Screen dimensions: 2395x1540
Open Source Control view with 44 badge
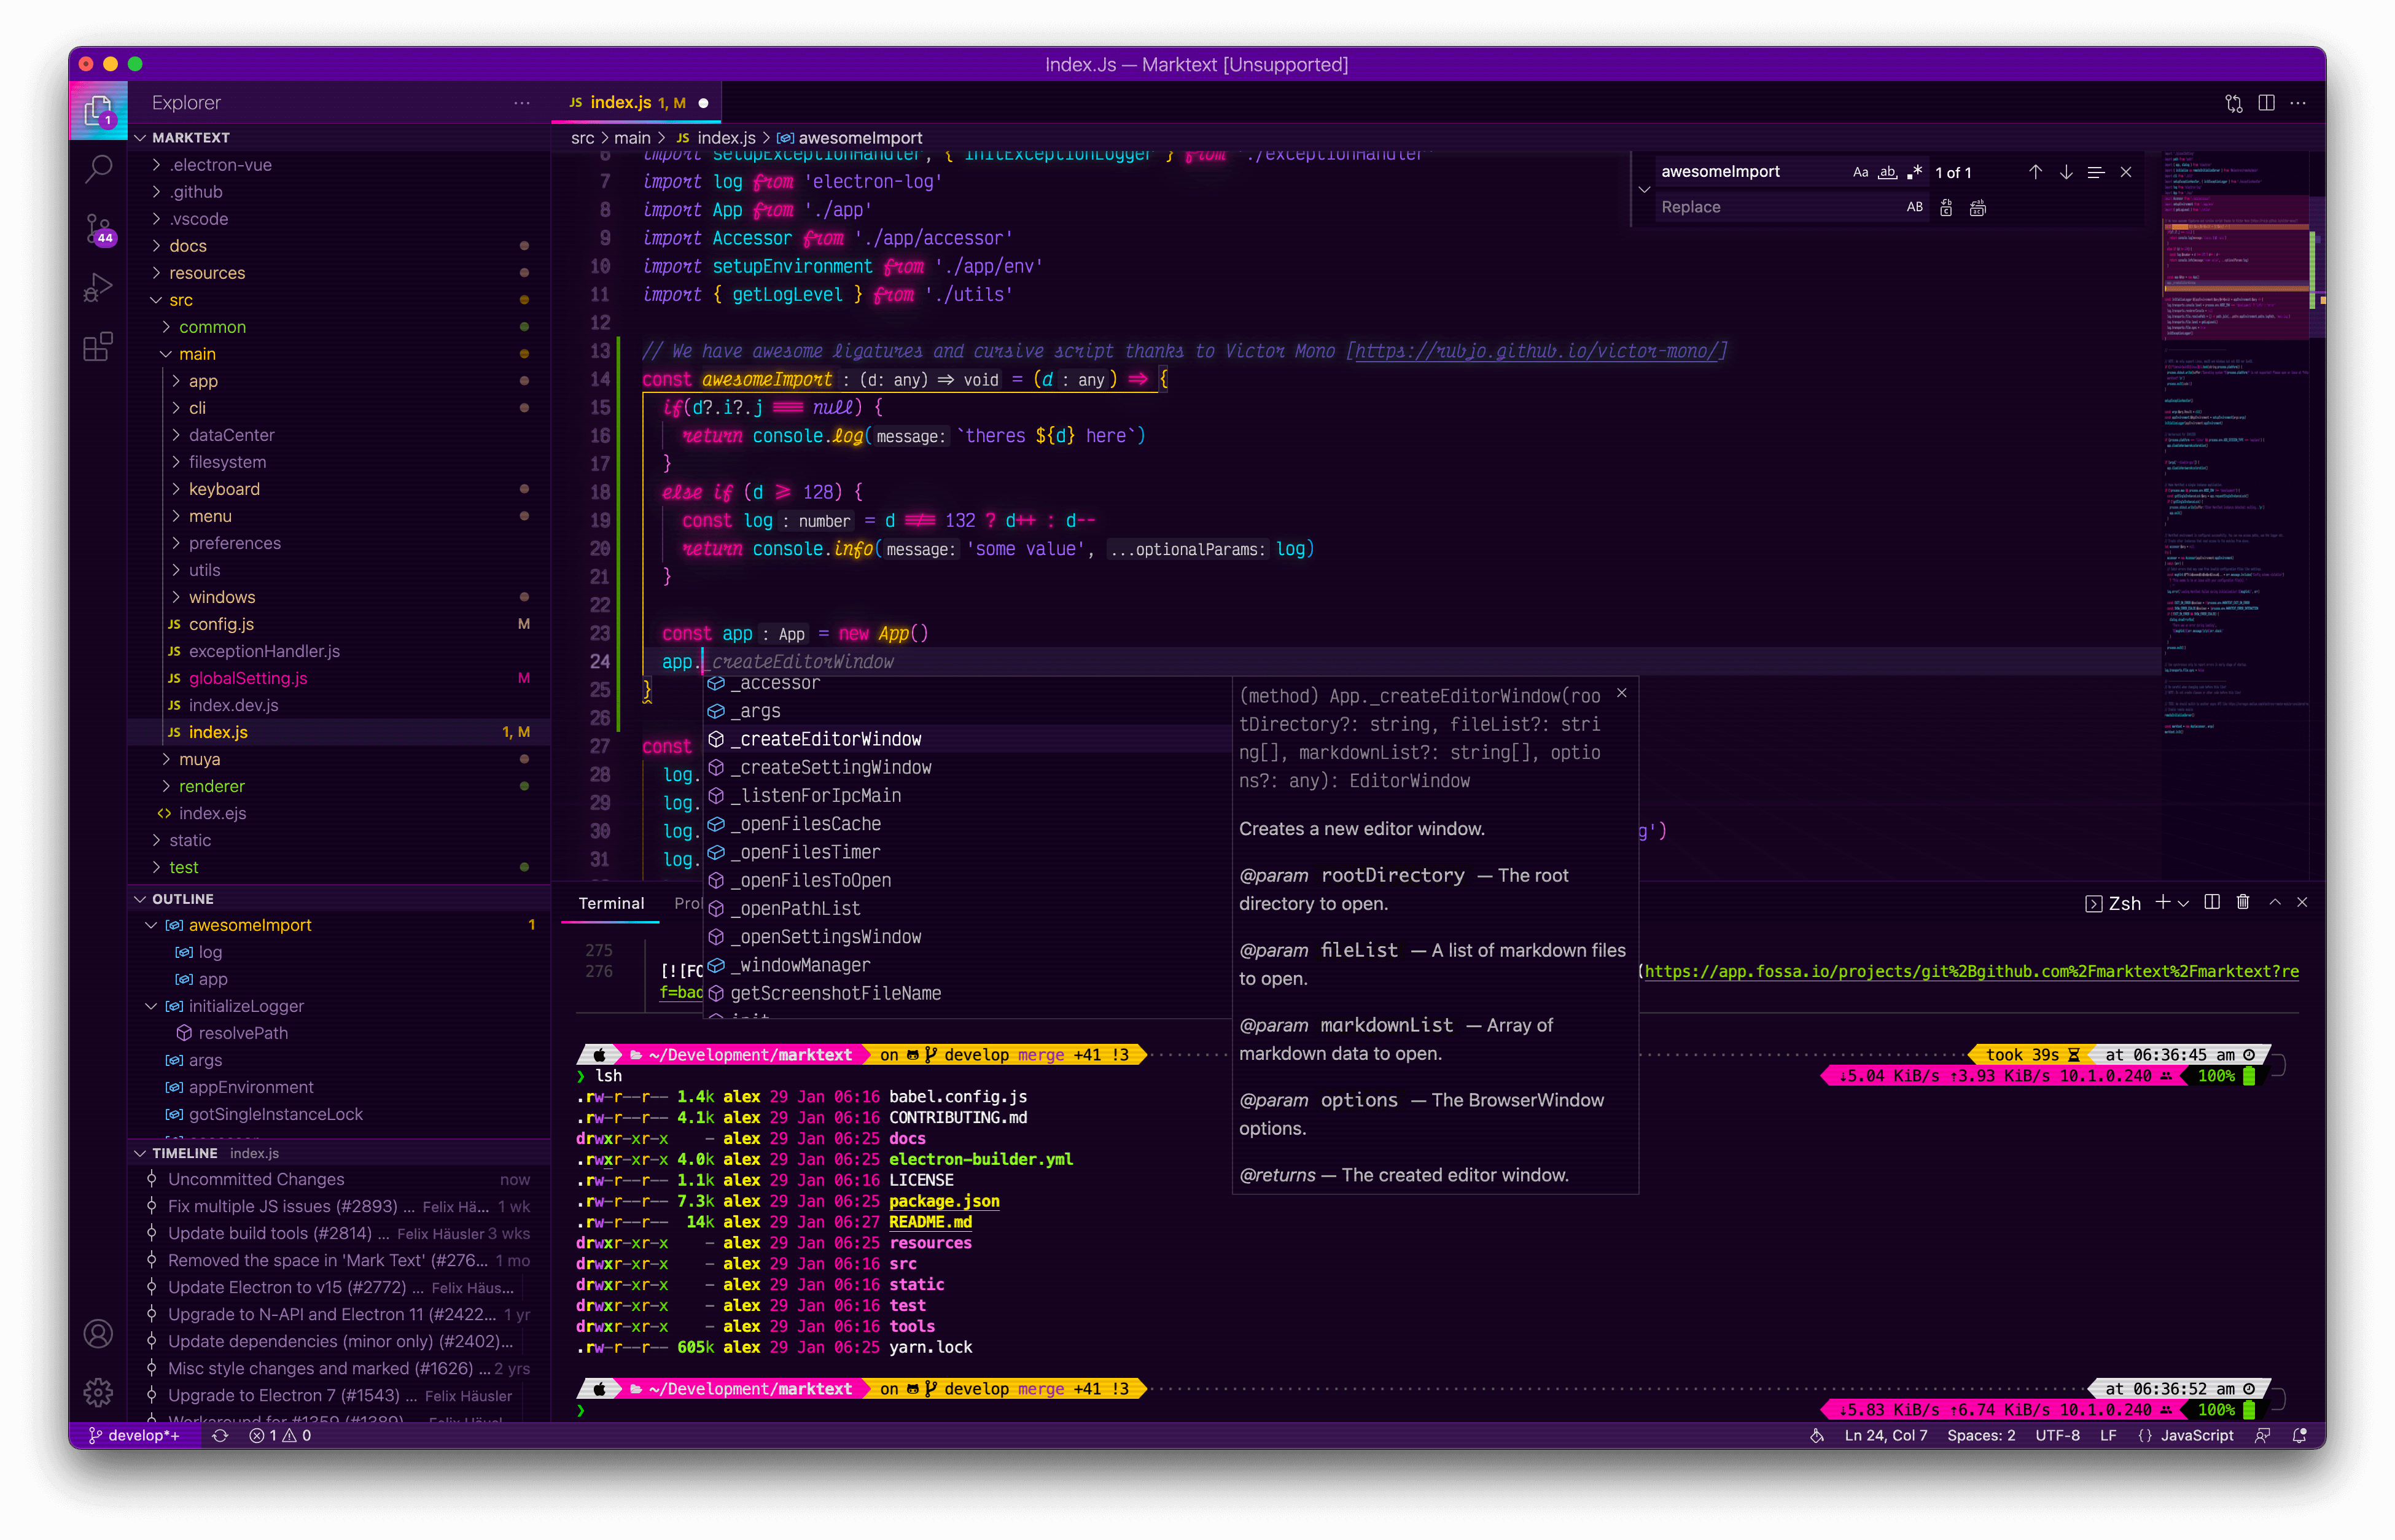coord(98,229)
